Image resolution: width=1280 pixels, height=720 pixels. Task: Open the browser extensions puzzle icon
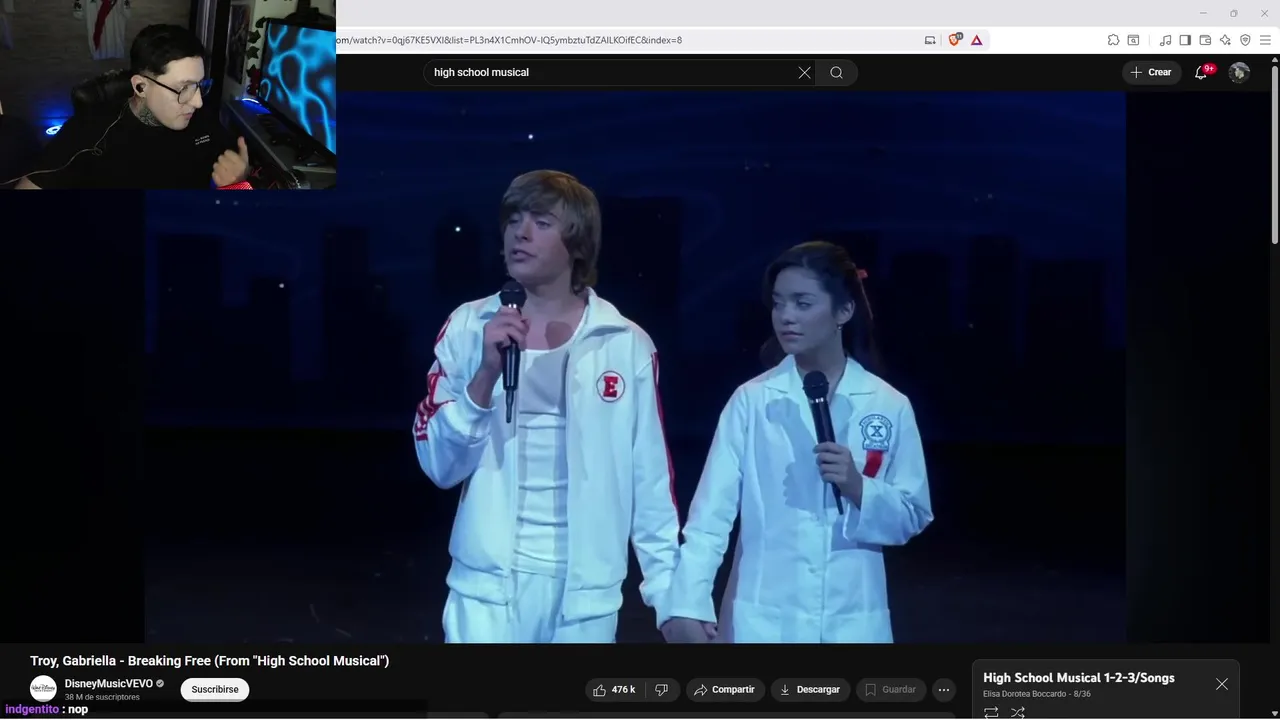[1113, 40]
